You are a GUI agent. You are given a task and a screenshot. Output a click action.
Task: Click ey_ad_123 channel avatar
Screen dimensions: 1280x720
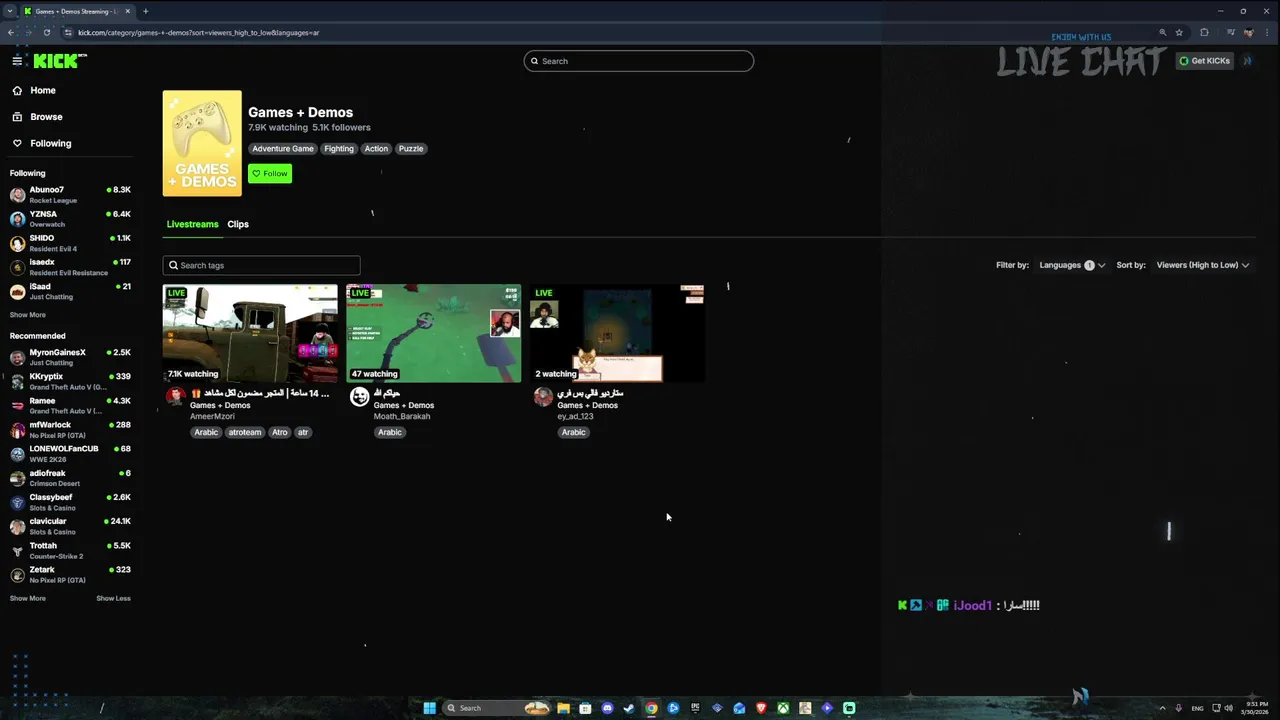(543, 397)
